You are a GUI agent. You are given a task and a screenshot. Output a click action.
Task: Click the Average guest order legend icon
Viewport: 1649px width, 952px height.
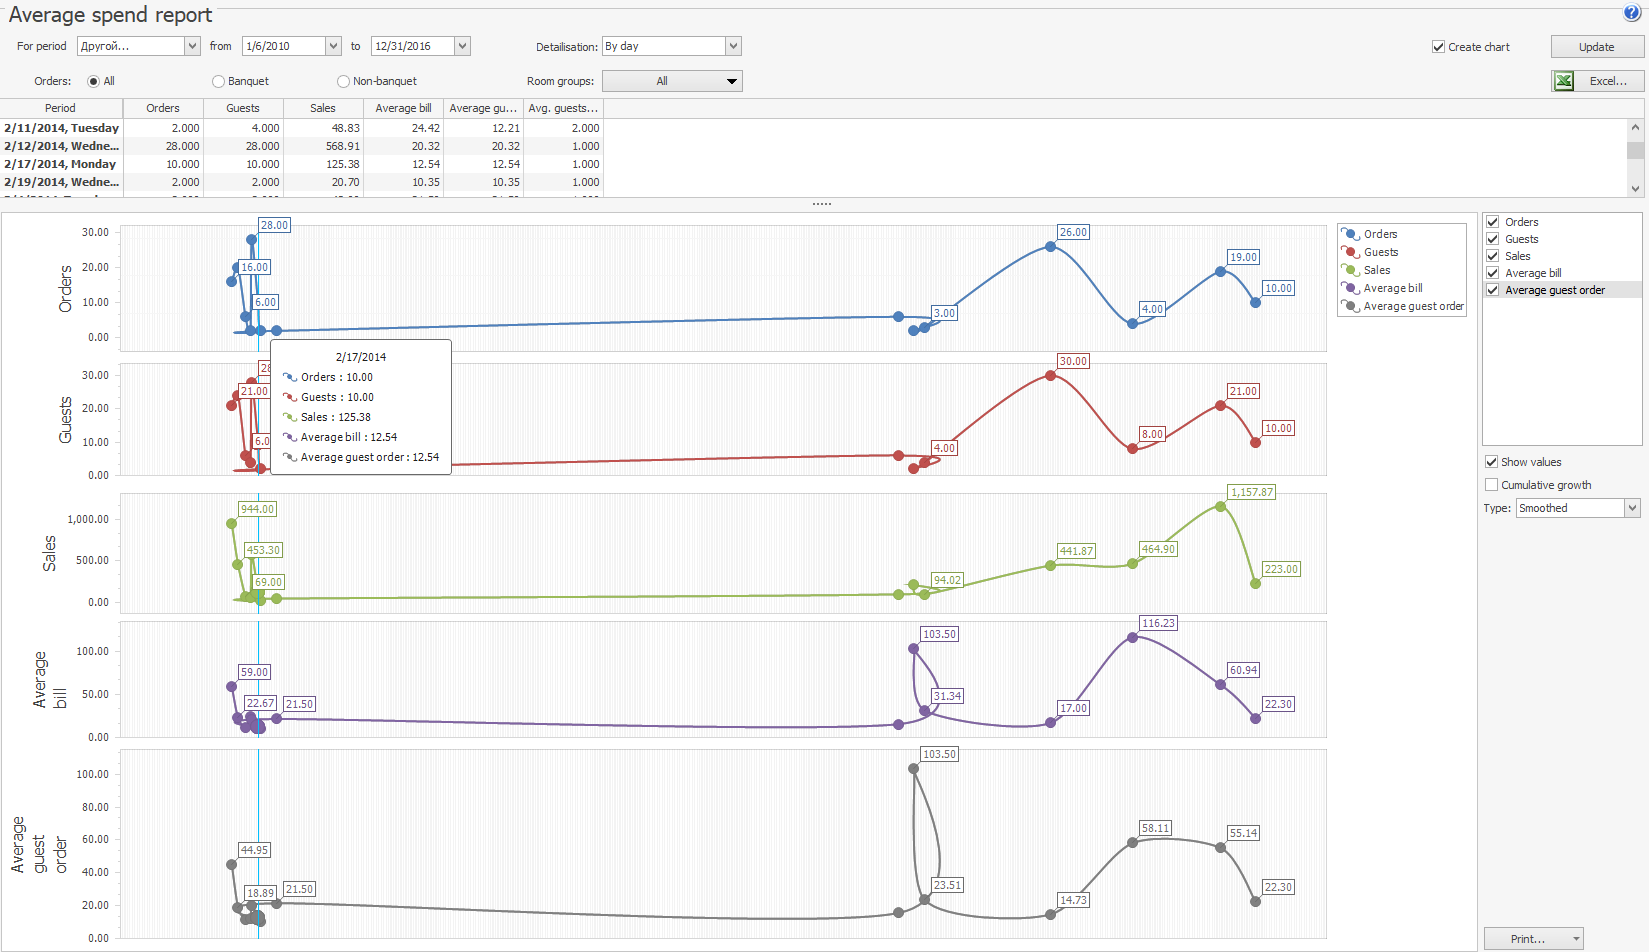(1351, 306)
